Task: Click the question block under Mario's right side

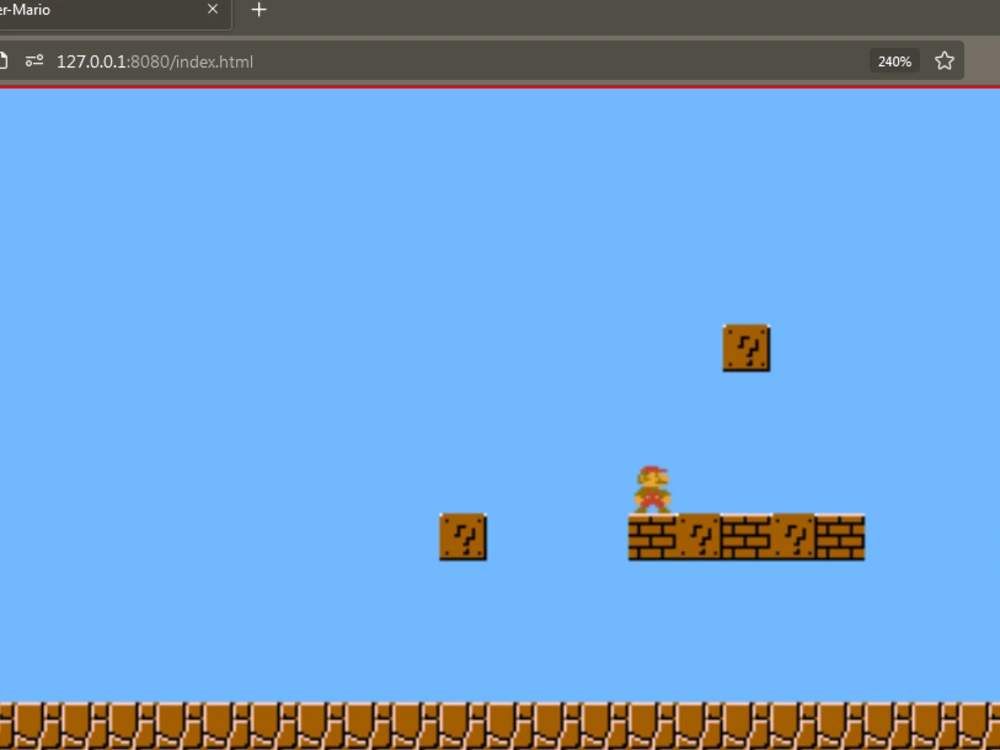Action: click(699, 537)
